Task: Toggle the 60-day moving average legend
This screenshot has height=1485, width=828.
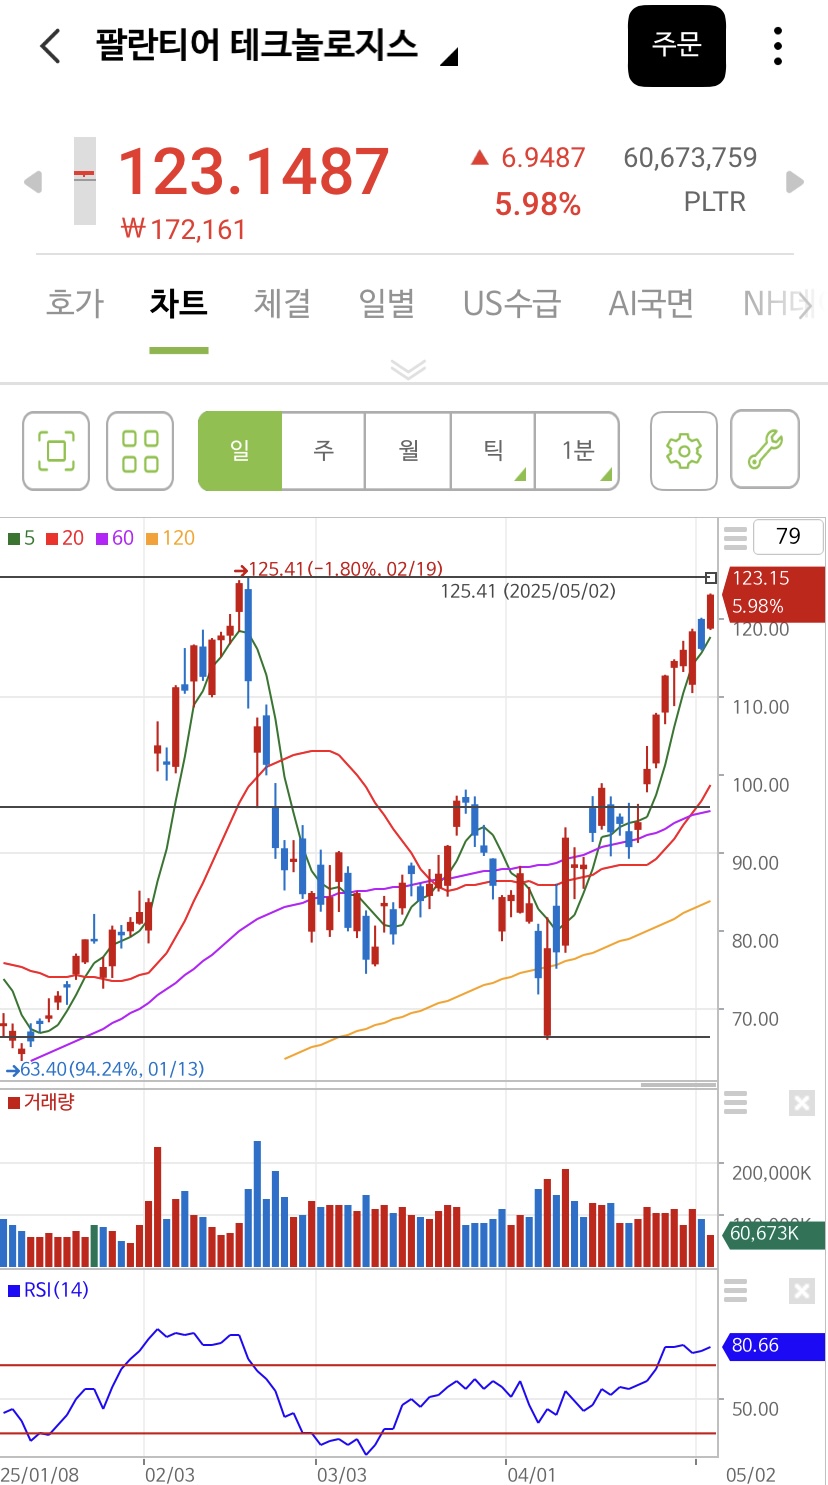Action: click(x=115, y=538)
